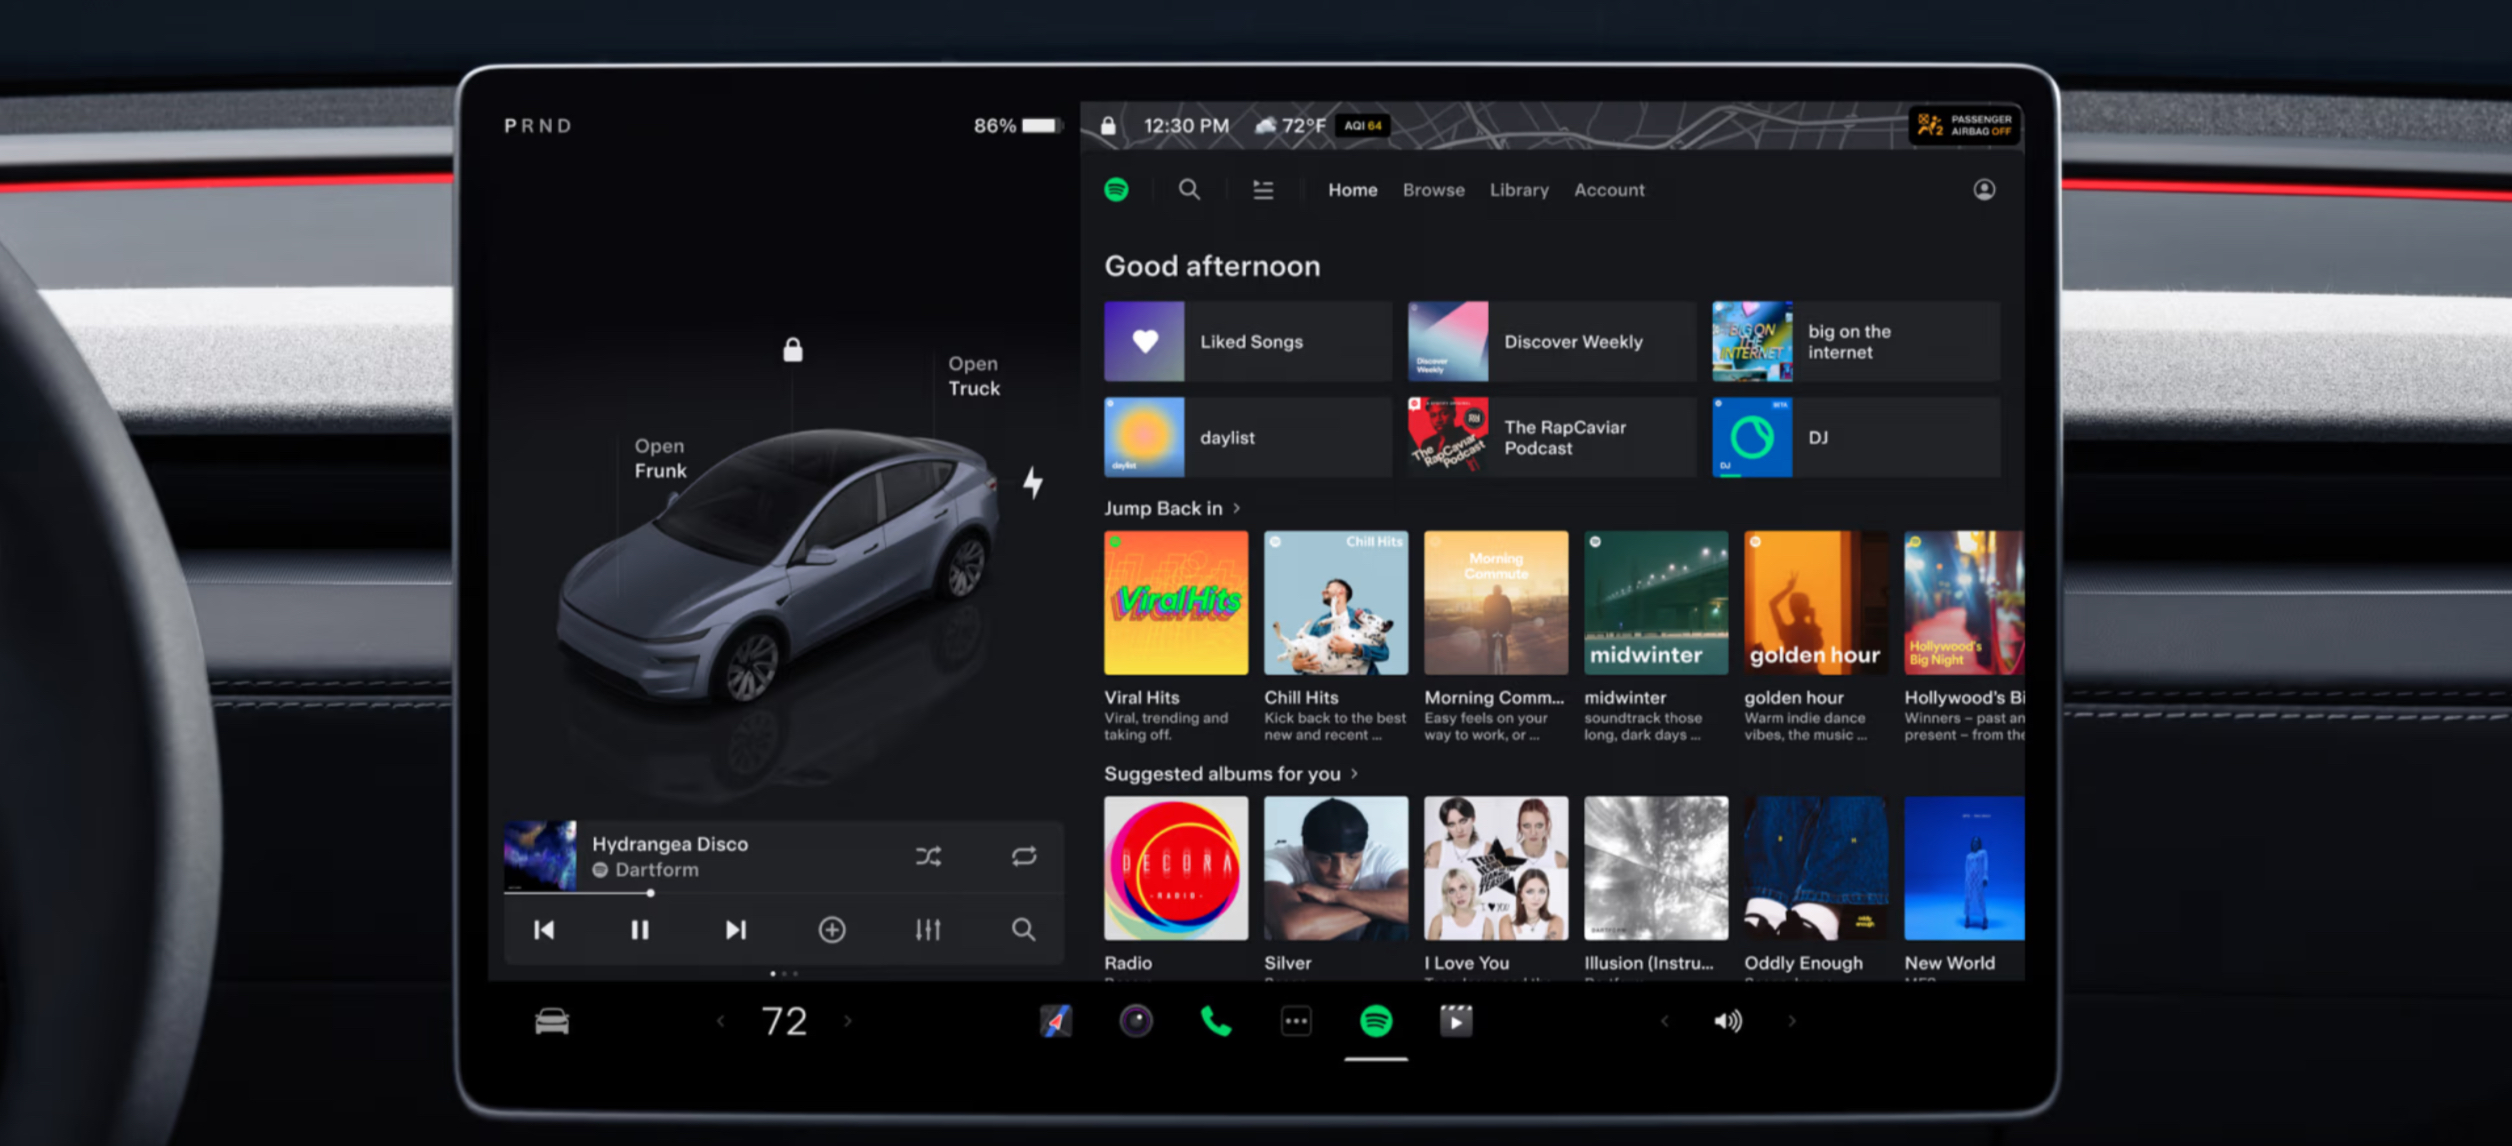Tap the battery percentage indicator
2512x1146 pixels.
coord(1016,126)
